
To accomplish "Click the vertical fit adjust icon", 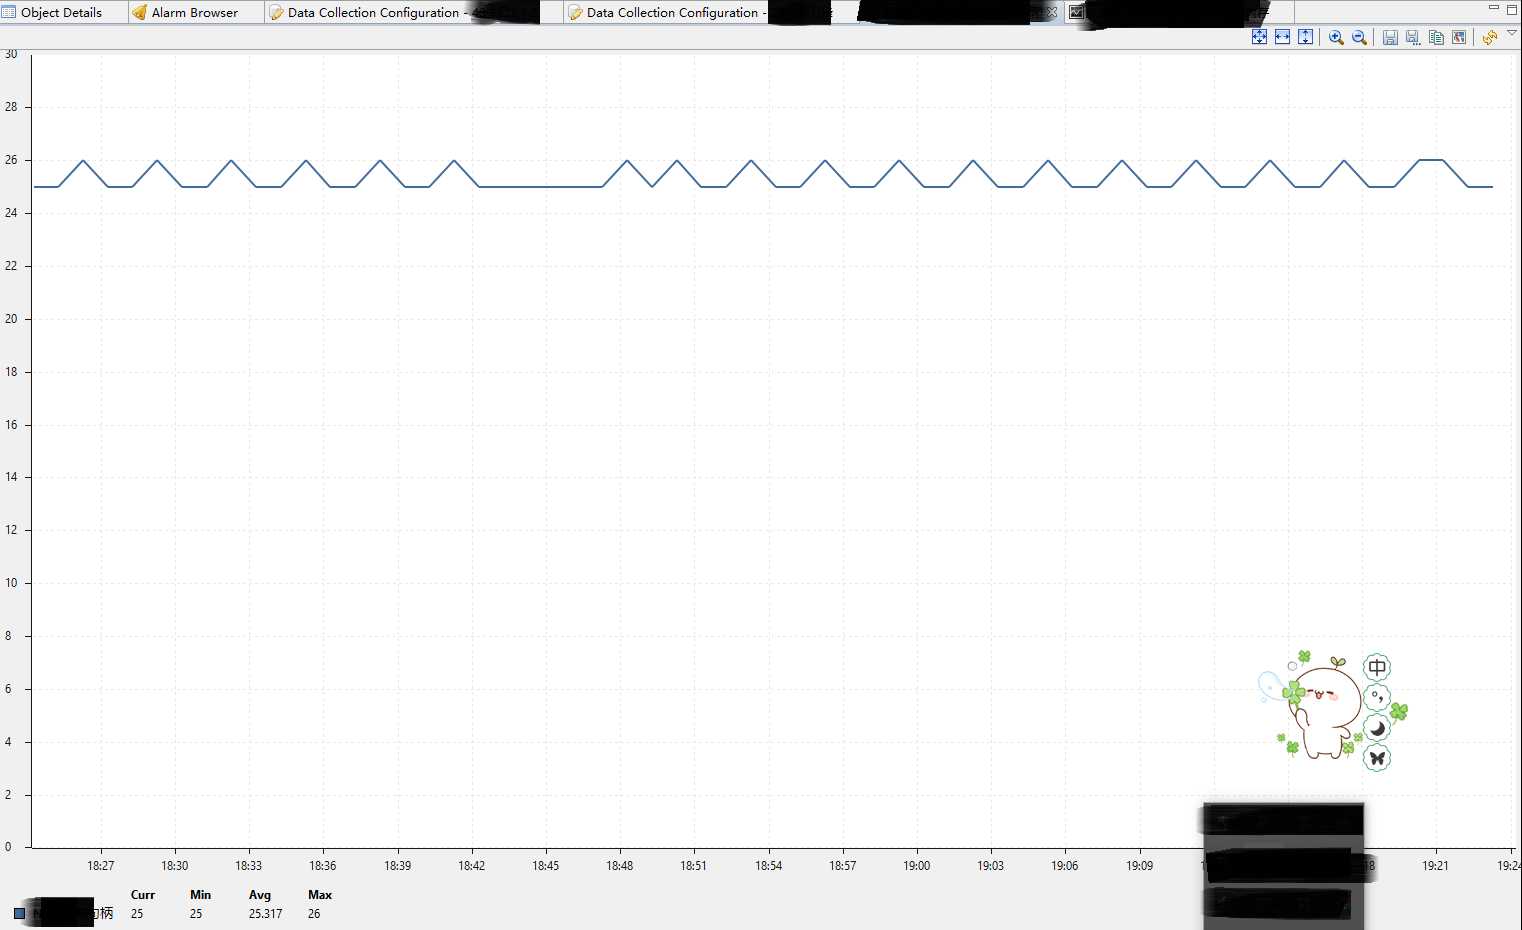I will tap(1305, 37).
